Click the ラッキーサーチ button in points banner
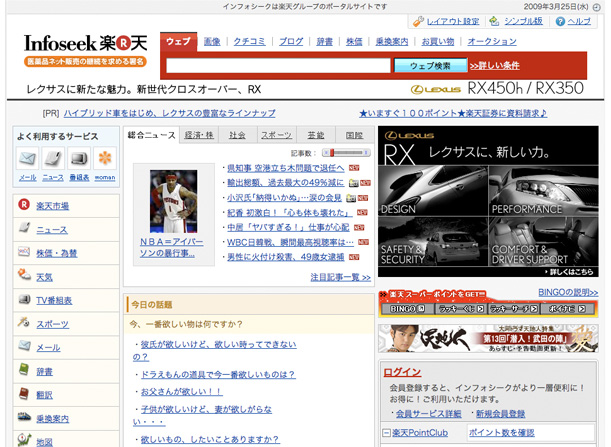The height and width of the screenshot is (447, 611). pyautogui.click(x=514, y=309)
